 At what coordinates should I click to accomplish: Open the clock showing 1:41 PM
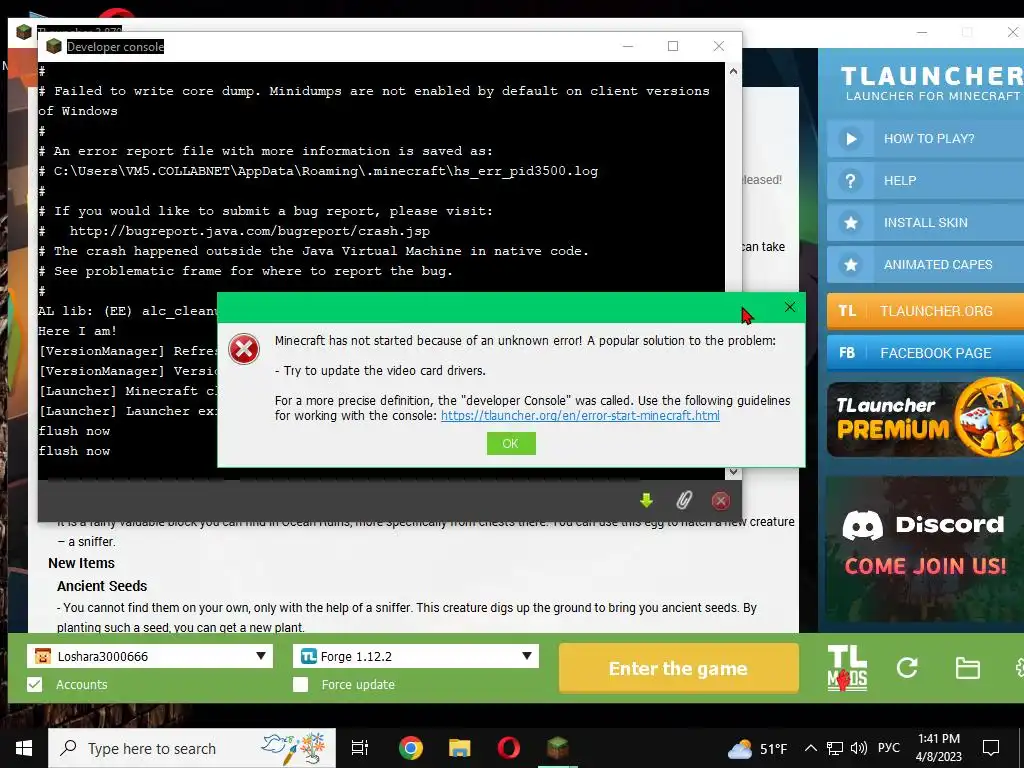click(938, 748)
